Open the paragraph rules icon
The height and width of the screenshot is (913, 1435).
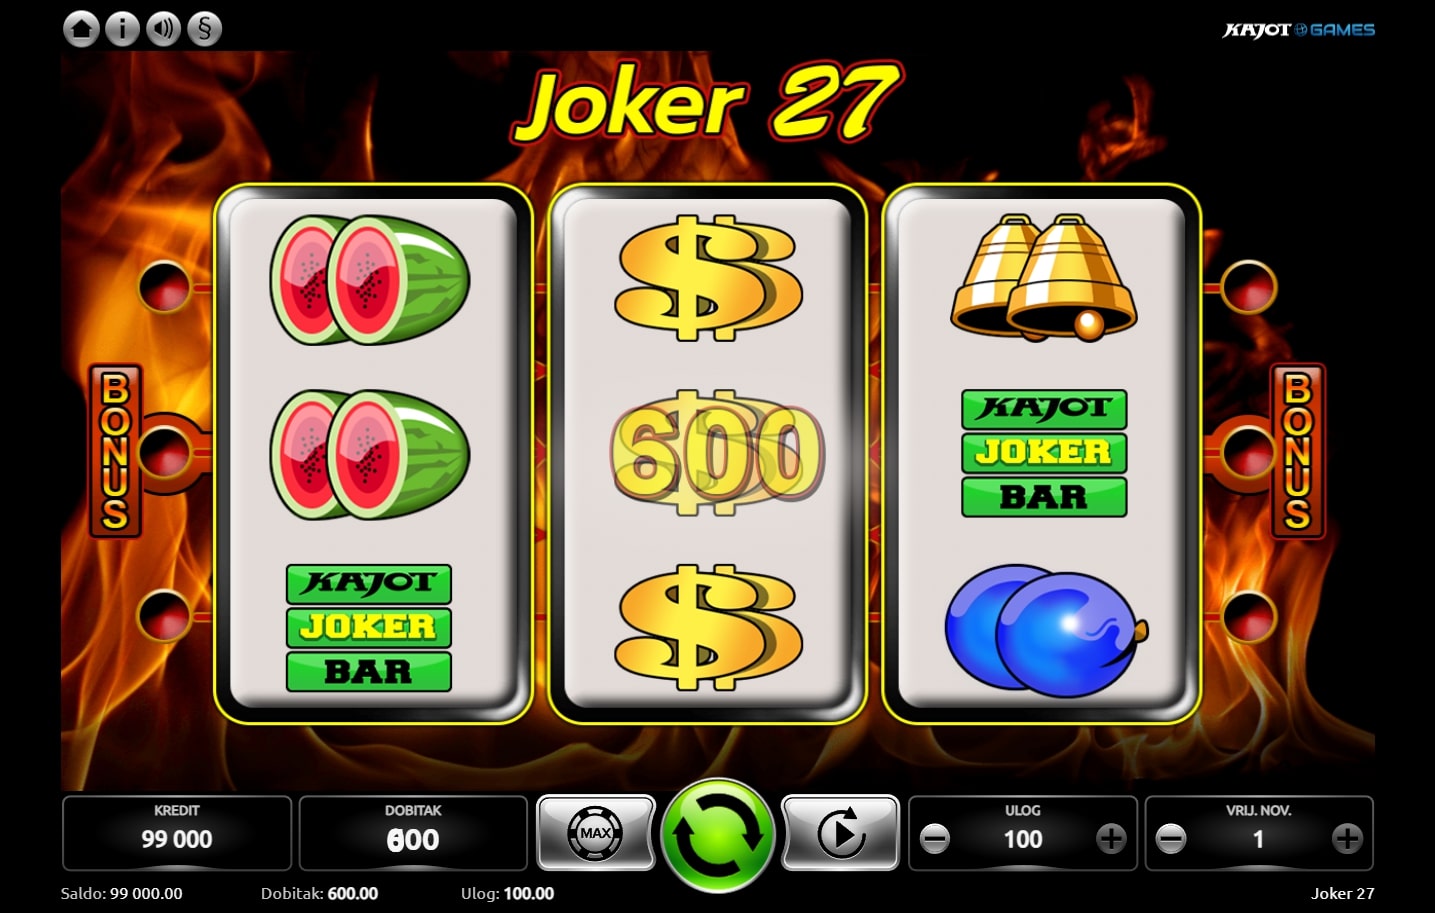[204, 28]
